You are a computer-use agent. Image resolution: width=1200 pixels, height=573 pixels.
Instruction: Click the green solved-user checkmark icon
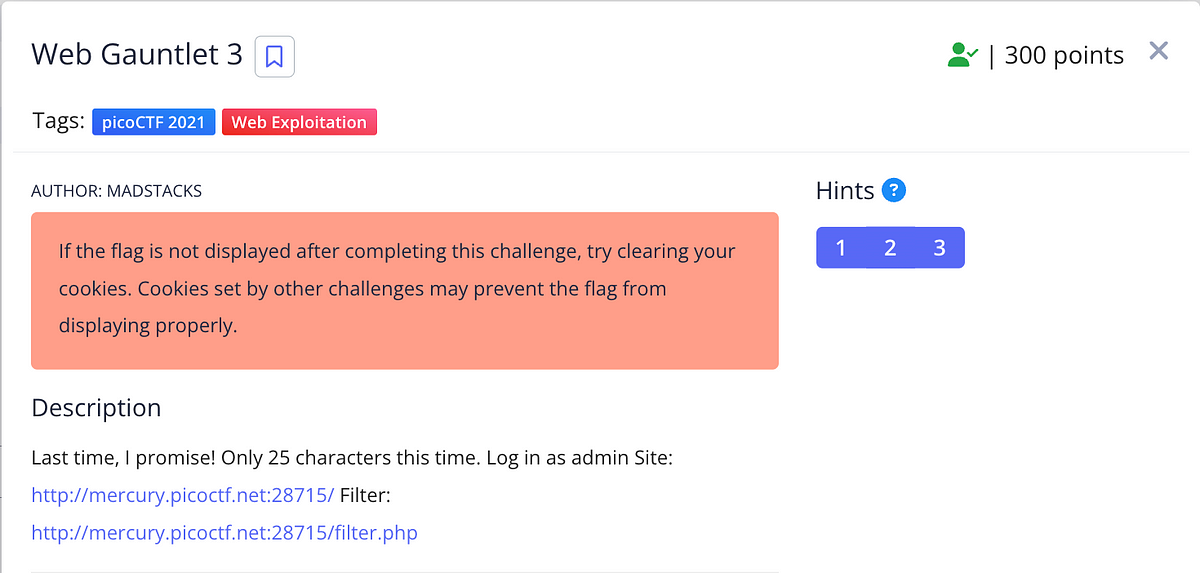coord(963,55)
